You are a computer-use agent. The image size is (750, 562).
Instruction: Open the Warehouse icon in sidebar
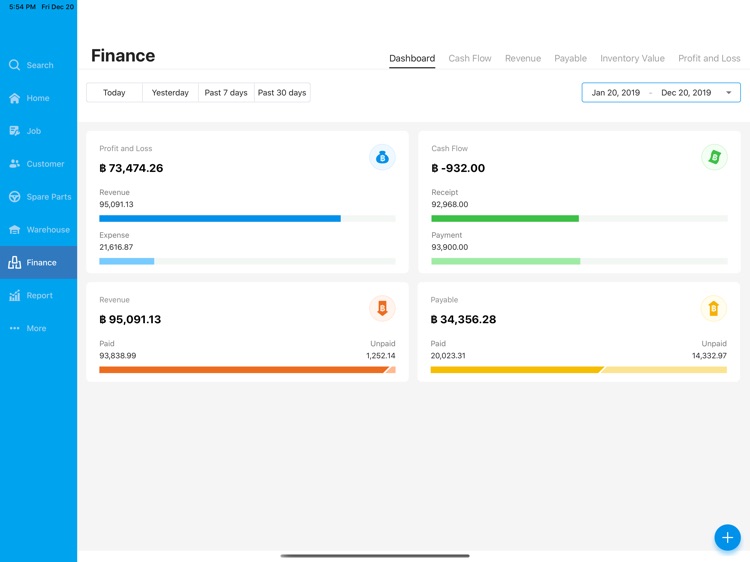point(14,230)
